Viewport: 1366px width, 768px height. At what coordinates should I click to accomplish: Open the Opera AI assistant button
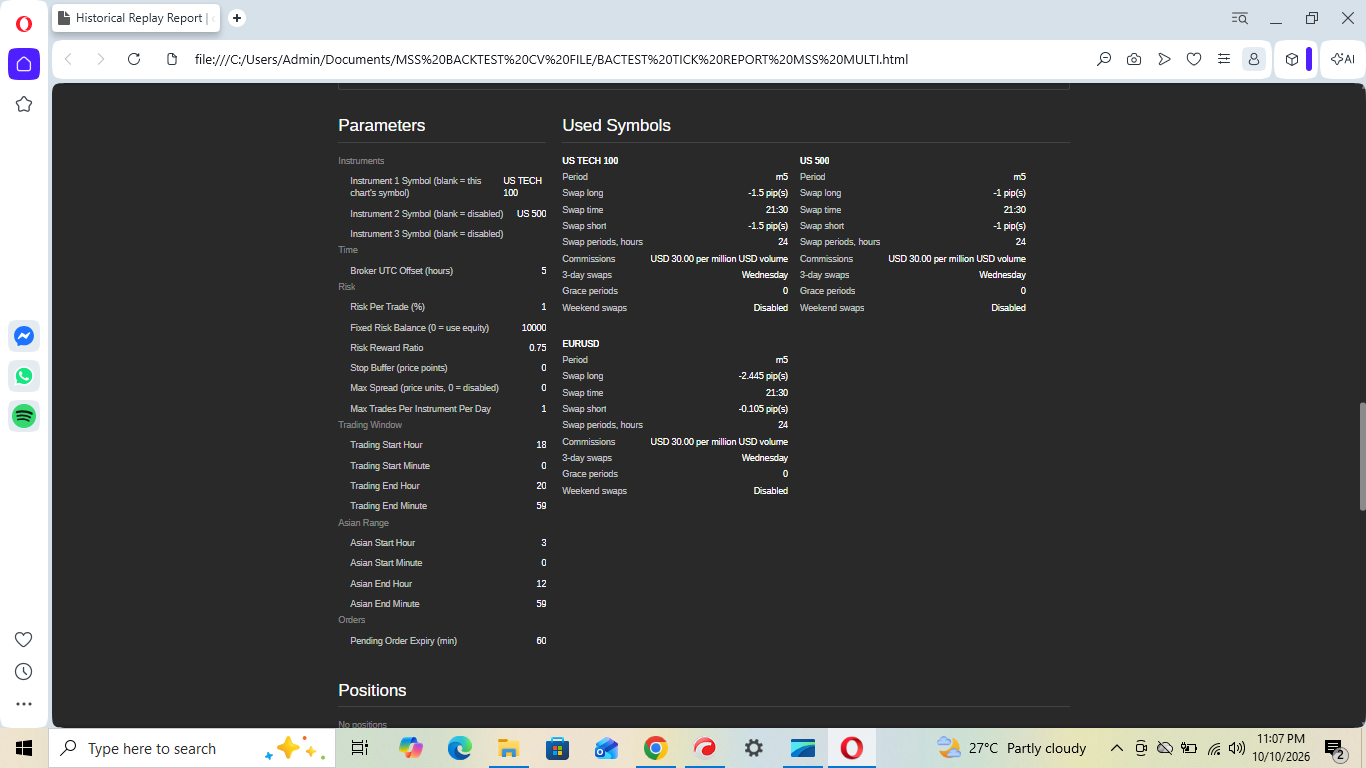pos(1343,59)
